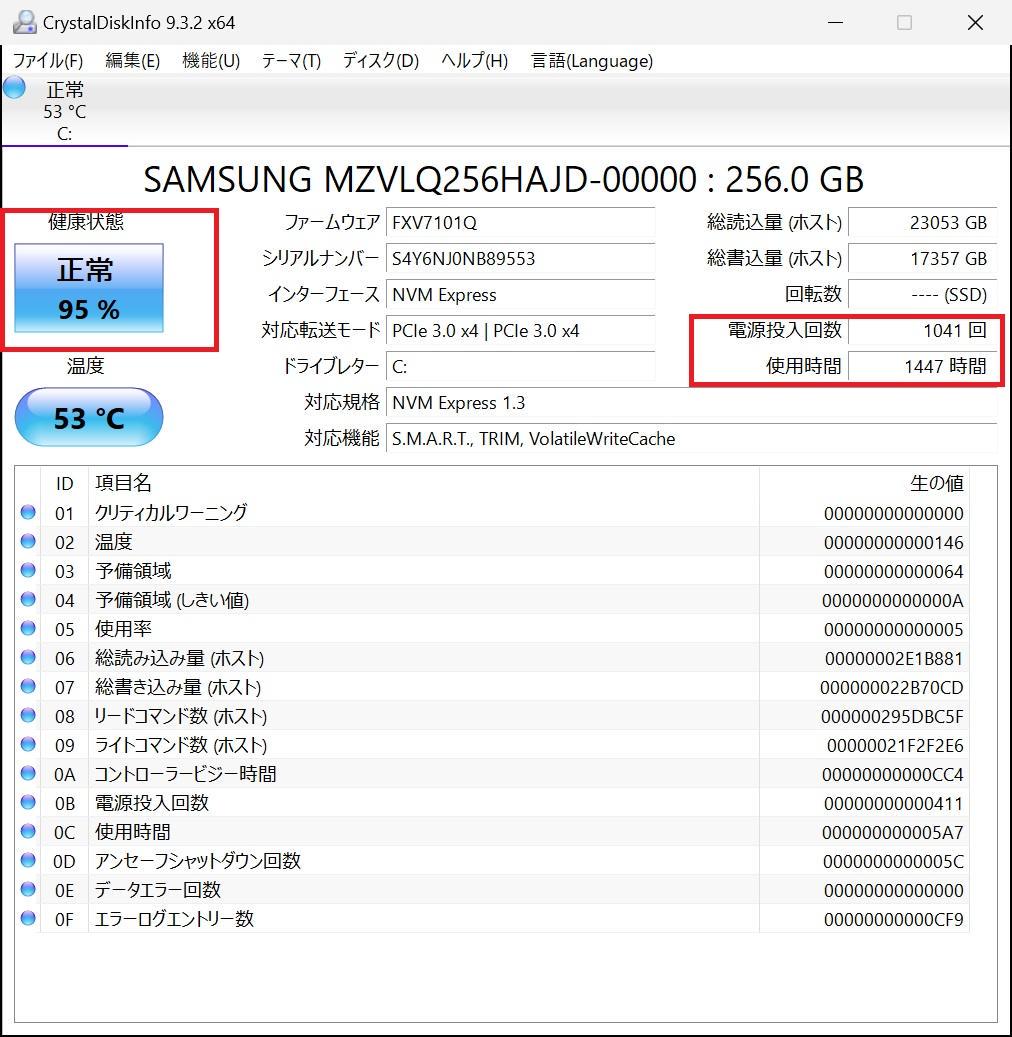Click status orb for row 02 温度

coord(28,541)
